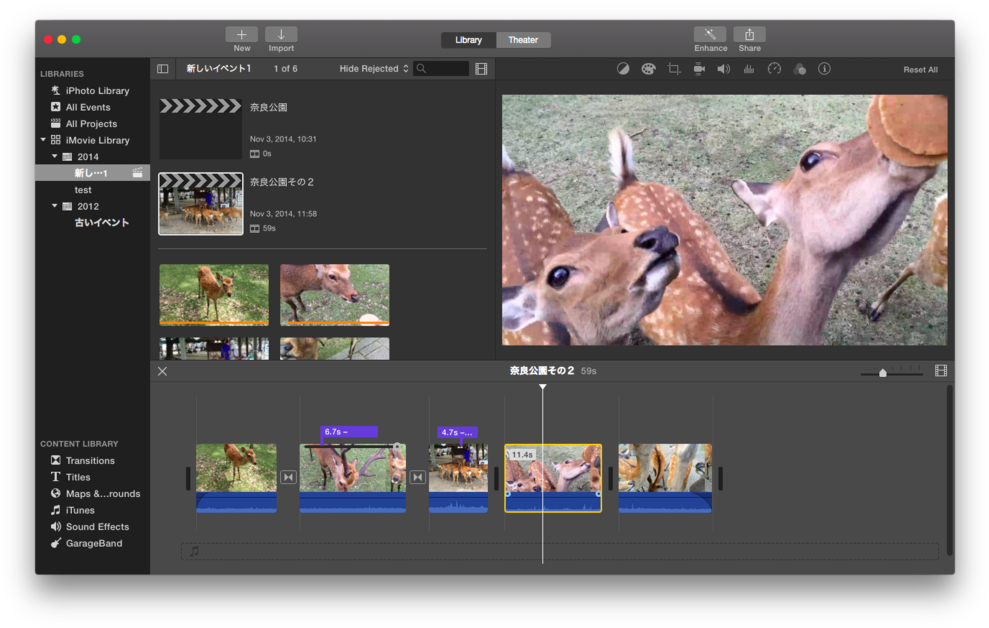989x628 pixels.
Task: Switch to the Library view
Action: pyautogui.click(x=466, y=40)
